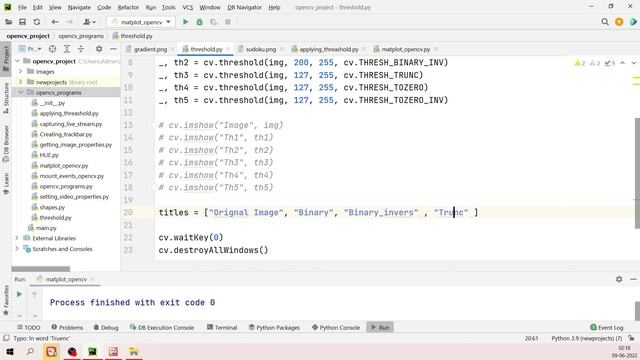Click the project panel horizontal scrollbar

click(41, 269)
